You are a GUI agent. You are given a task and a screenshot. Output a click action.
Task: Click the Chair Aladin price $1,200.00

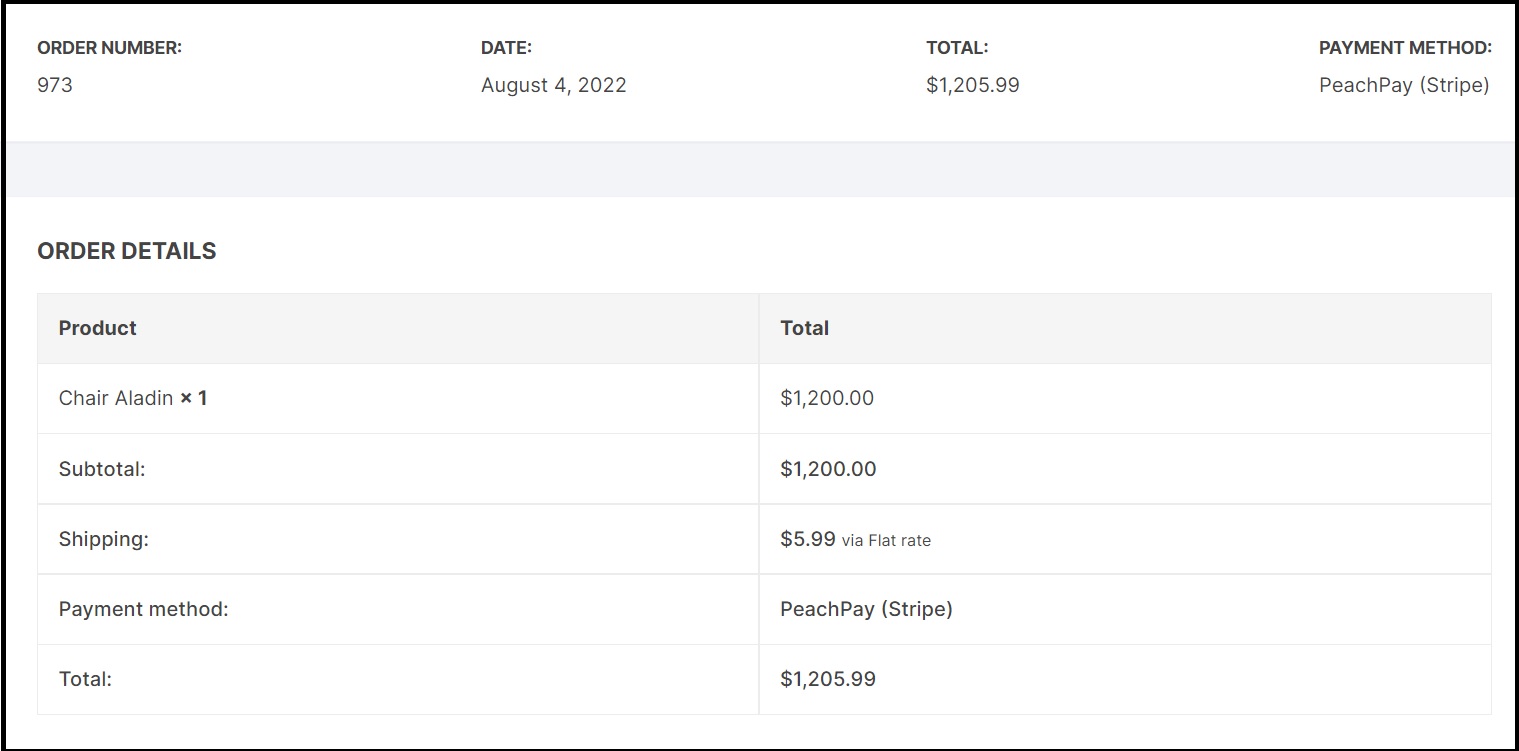pyautogui.click(x=827, y=398)
